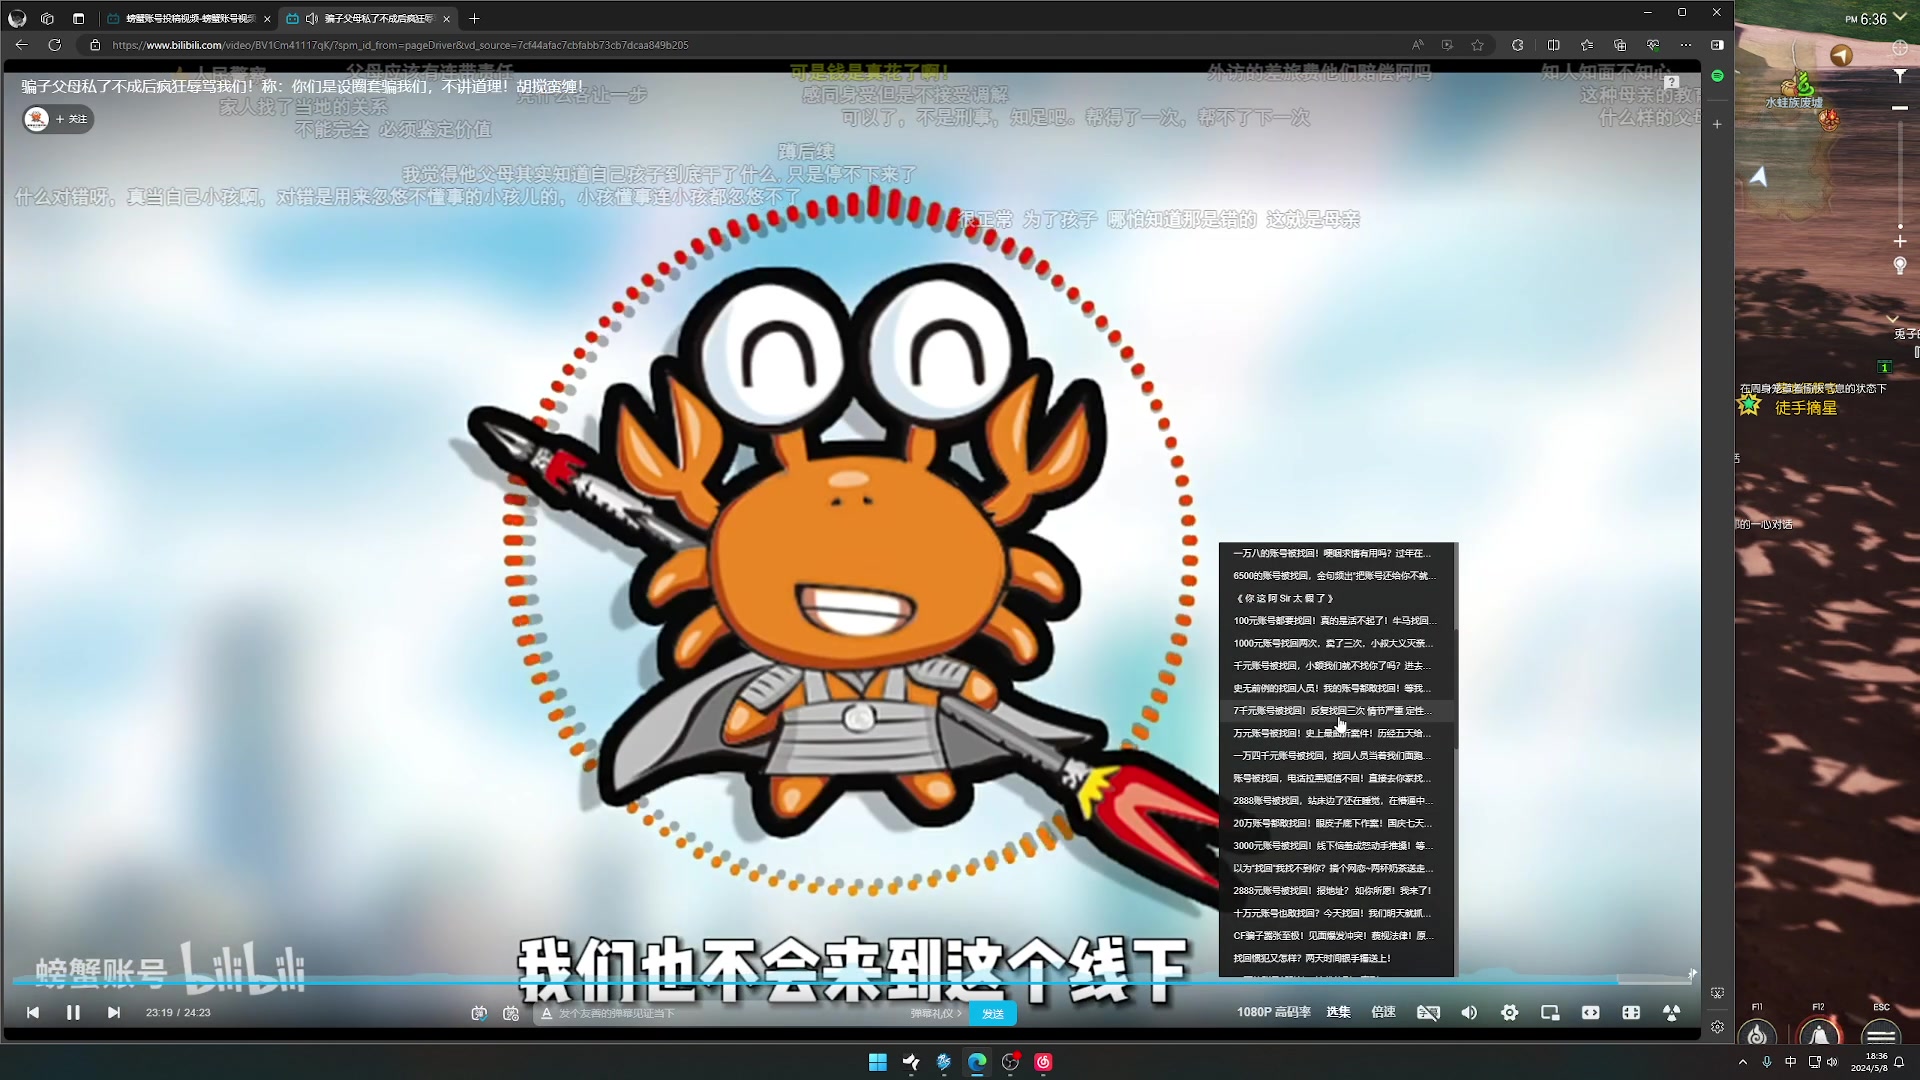Toggle web fullscreen mode
This screenshot has height=1080, width=1920.
(1631, 1013)
